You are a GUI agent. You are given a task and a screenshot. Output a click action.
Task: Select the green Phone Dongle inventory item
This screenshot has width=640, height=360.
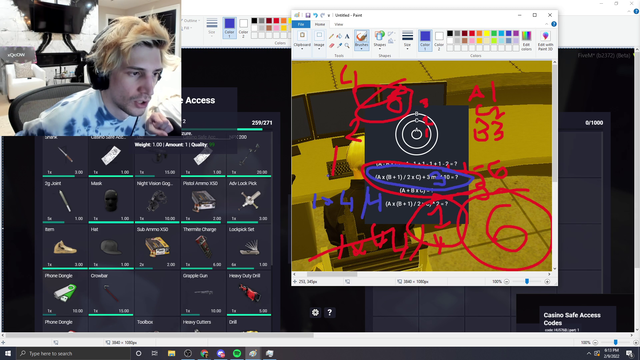tap(64, 294)
